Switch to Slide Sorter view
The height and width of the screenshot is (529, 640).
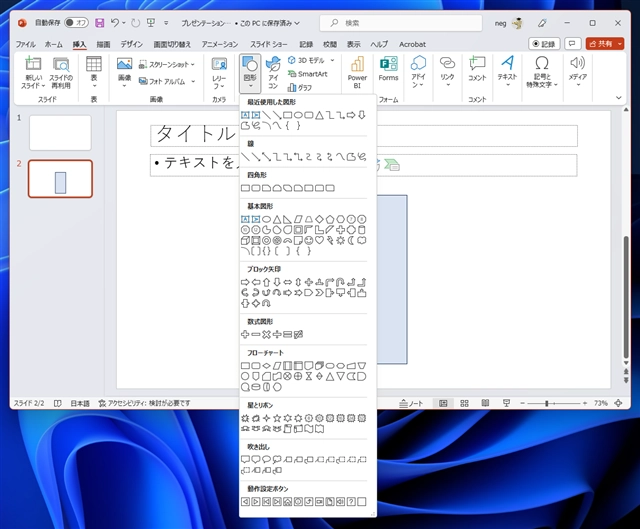pyautogui.click(x=464, y=403)
